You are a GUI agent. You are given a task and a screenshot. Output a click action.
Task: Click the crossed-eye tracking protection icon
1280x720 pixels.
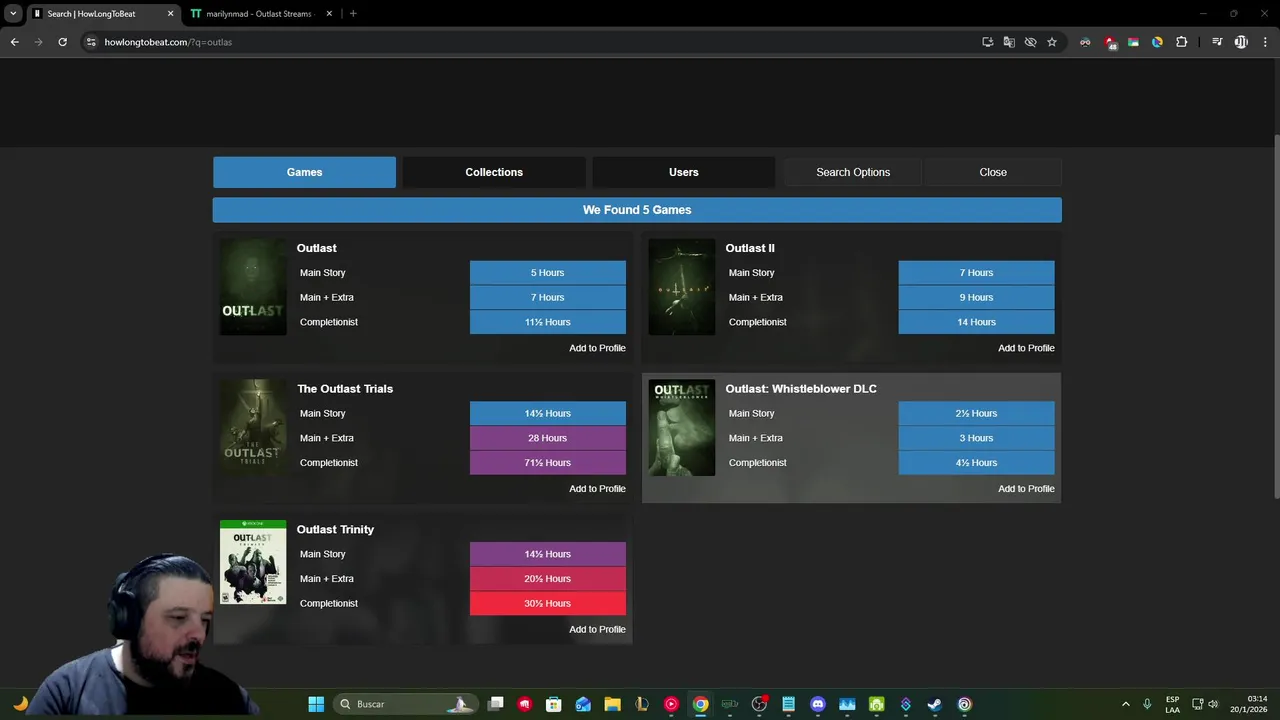(1030, 42)
